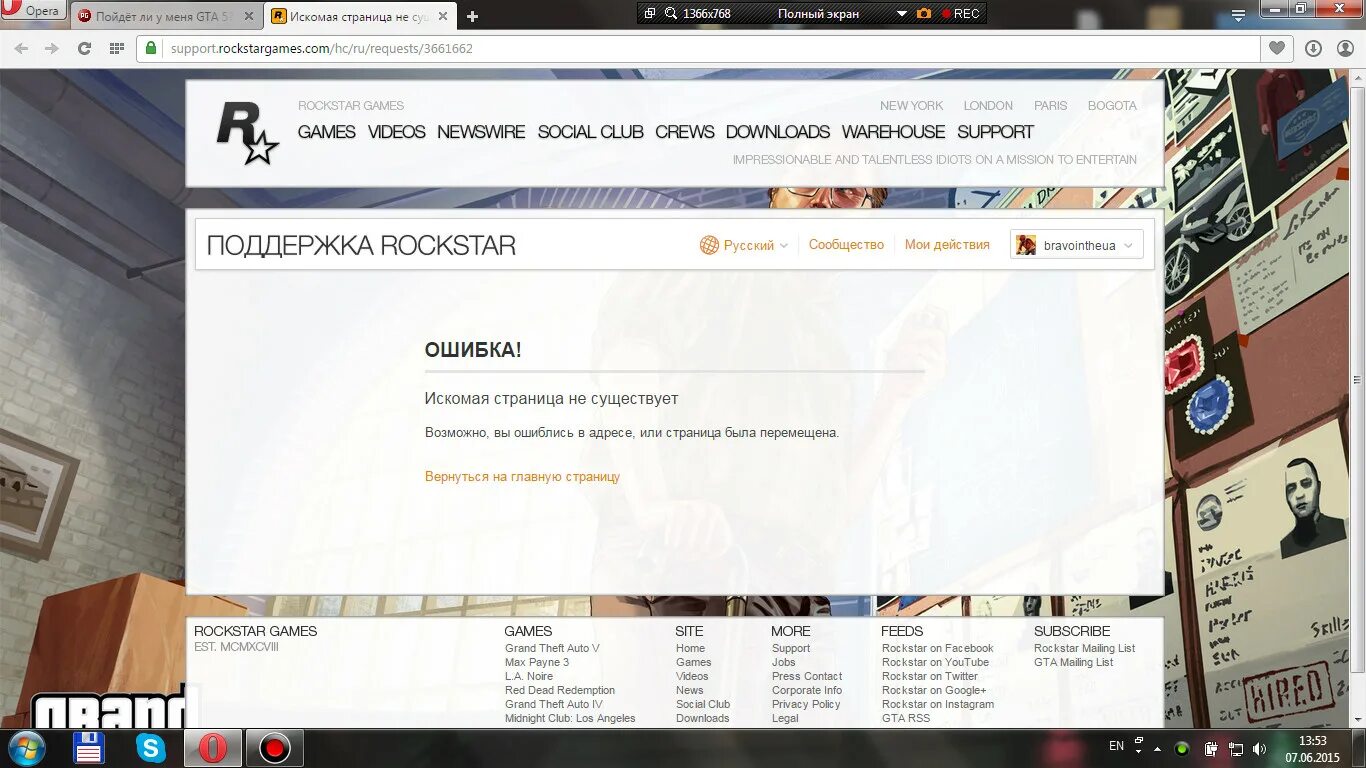Screen dimensions: 1366x768
Task: Click the Rockstar Games R-star logo
Action: click(x=247, y=135)
